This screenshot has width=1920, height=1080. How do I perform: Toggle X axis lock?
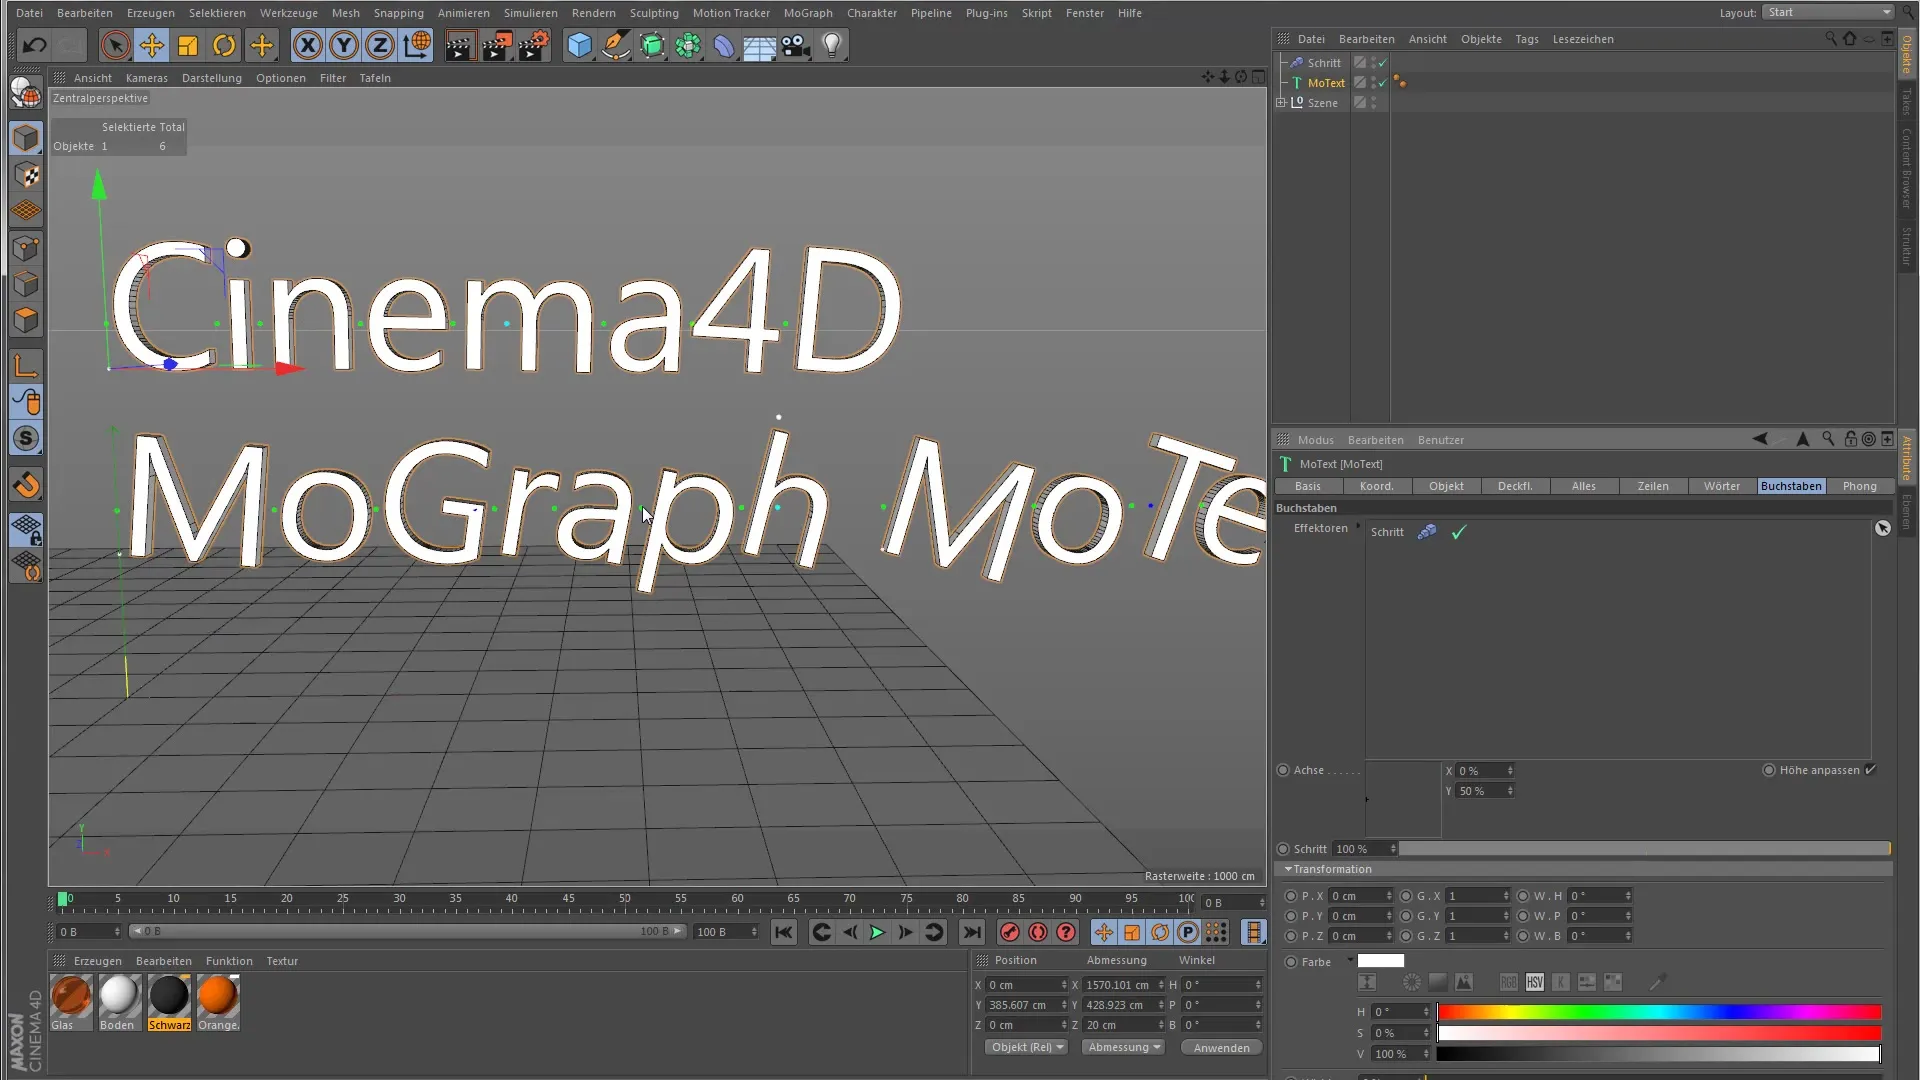click(x=308, y=45)
